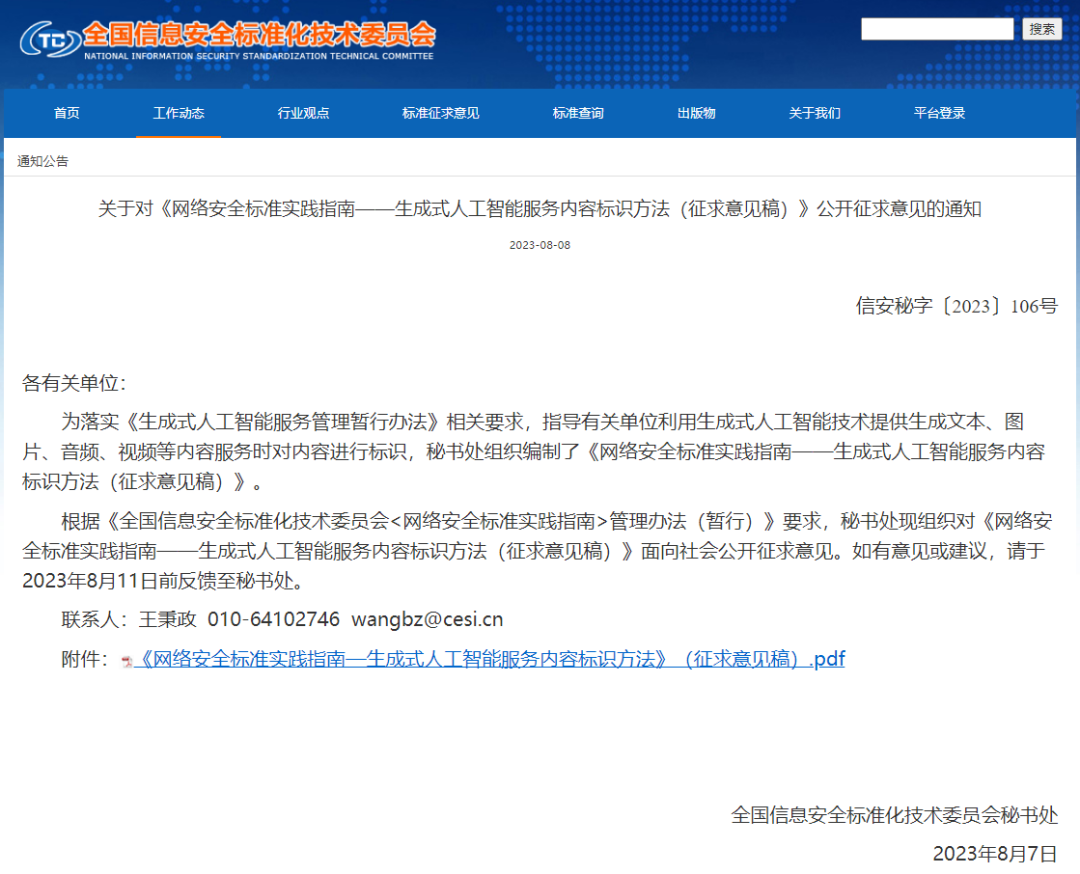This screenshot has width=1080, height=874.
Task: Open the attached PDF 征求意见稿 link
Action: point(490,659)
